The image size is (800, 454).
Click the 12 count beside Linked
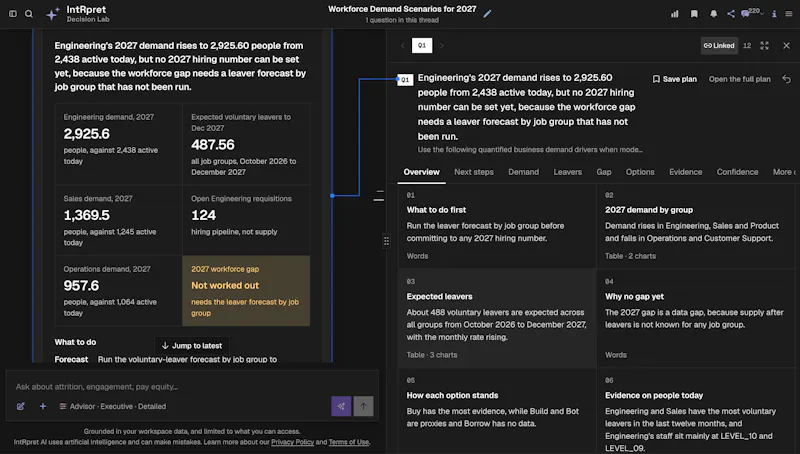(x=747, y=45)
